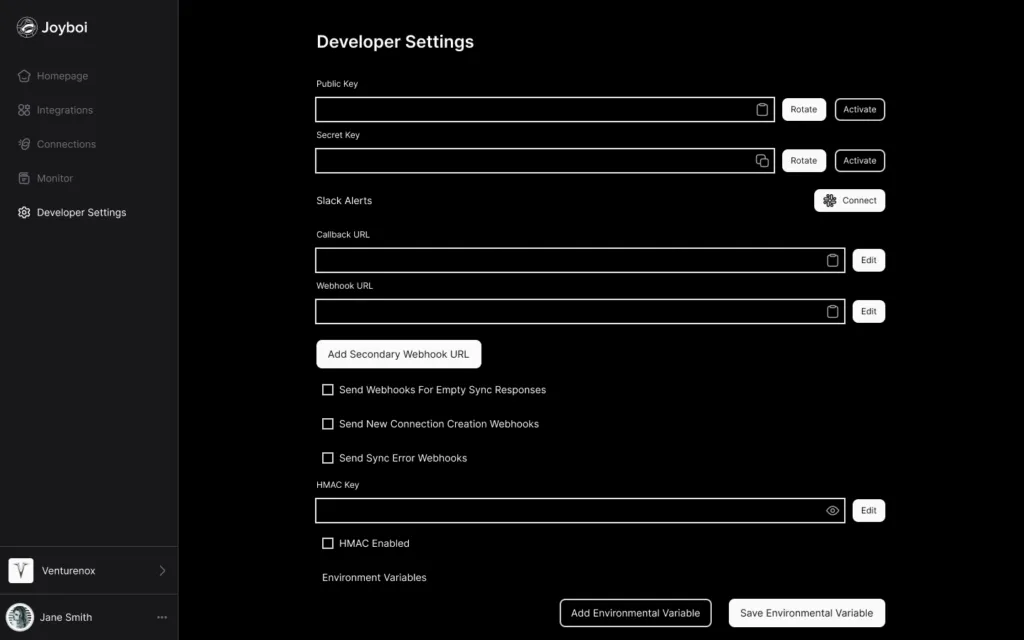This screenshot has height=640, width=1024.
Task: Activate the Secret Key
Action: tap(859, 161)
